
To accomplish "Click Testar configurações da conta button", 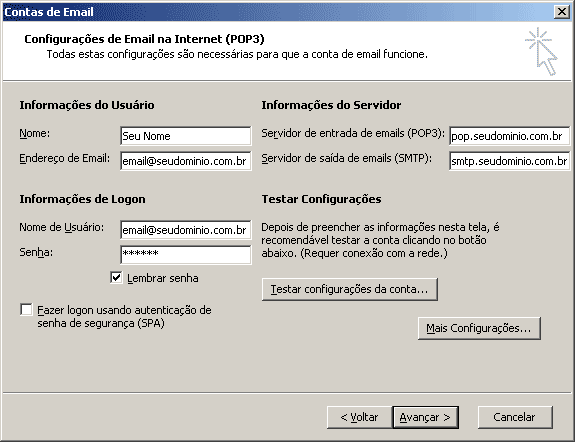I will (x=350, y=289).
